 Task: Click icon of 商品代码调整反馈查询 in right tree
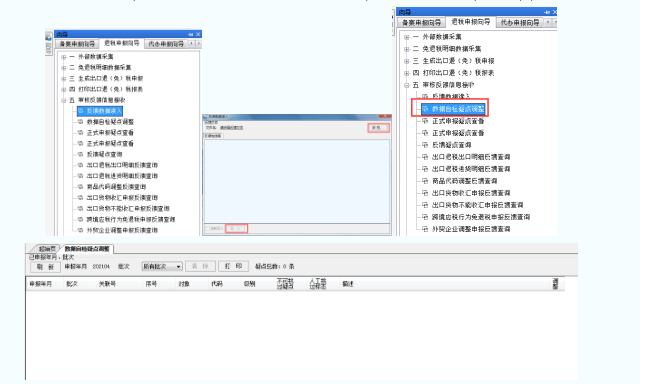(425, 181)
